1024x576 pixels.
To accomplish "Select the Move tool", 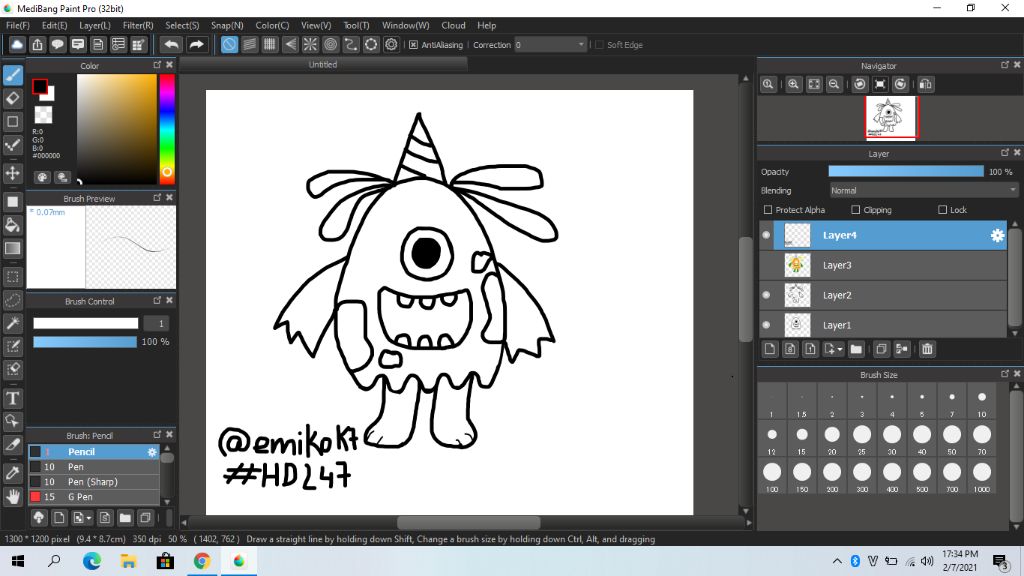I will click(x=12, y=173).
